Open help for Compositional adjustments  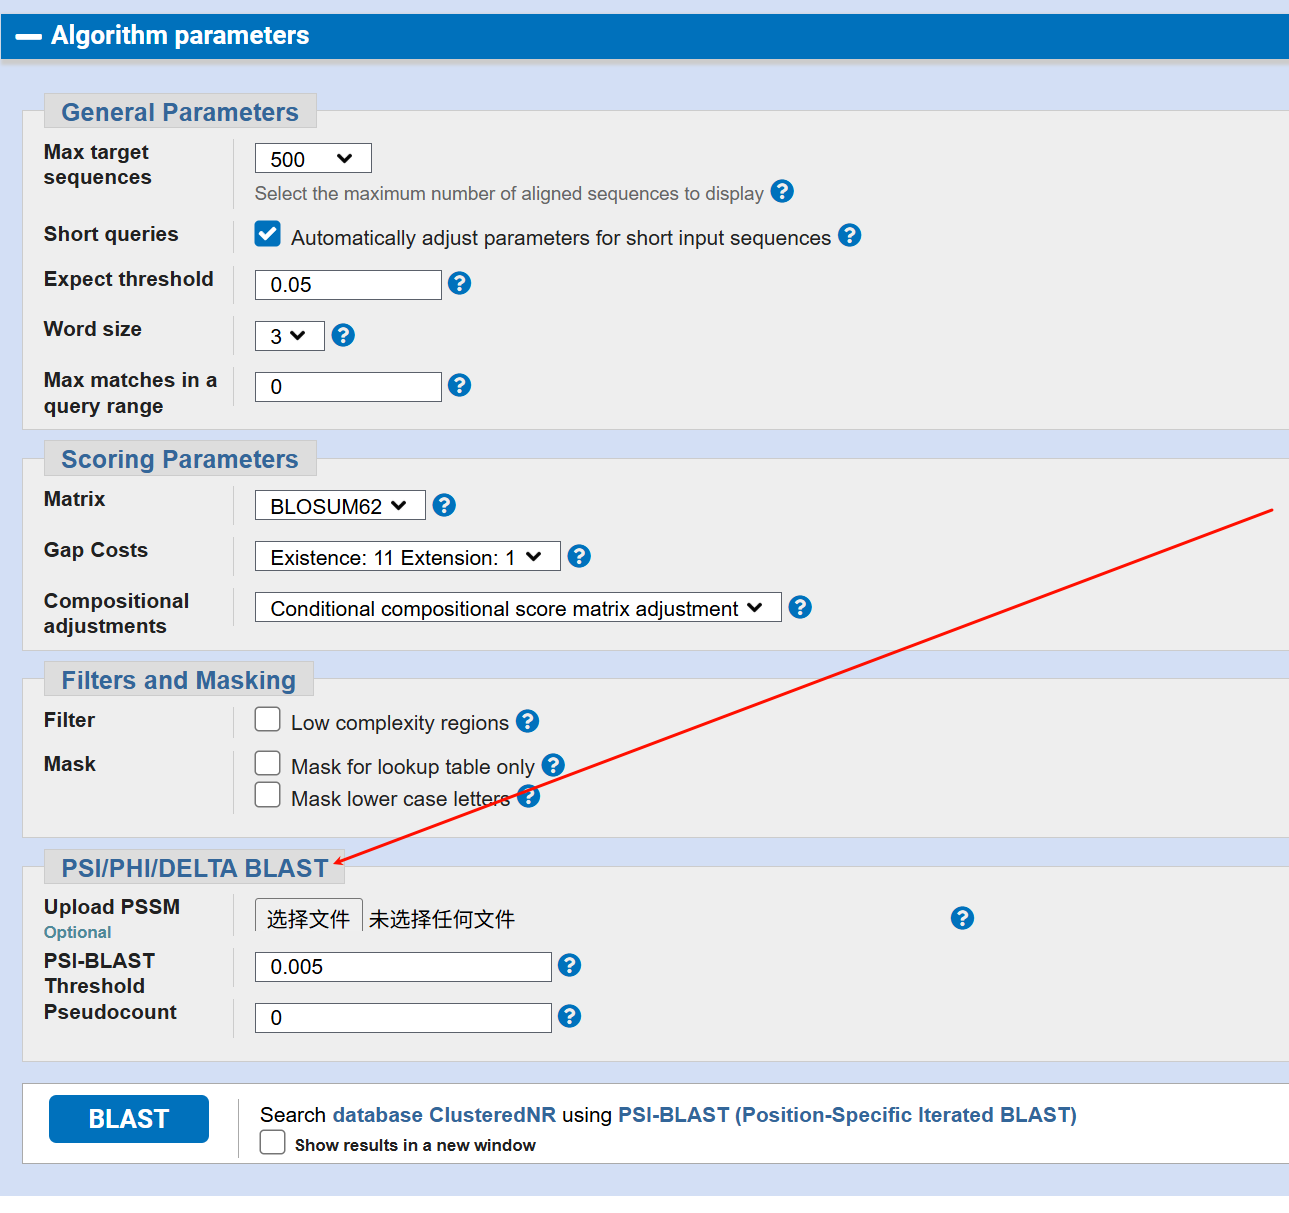tap(800, 607)
